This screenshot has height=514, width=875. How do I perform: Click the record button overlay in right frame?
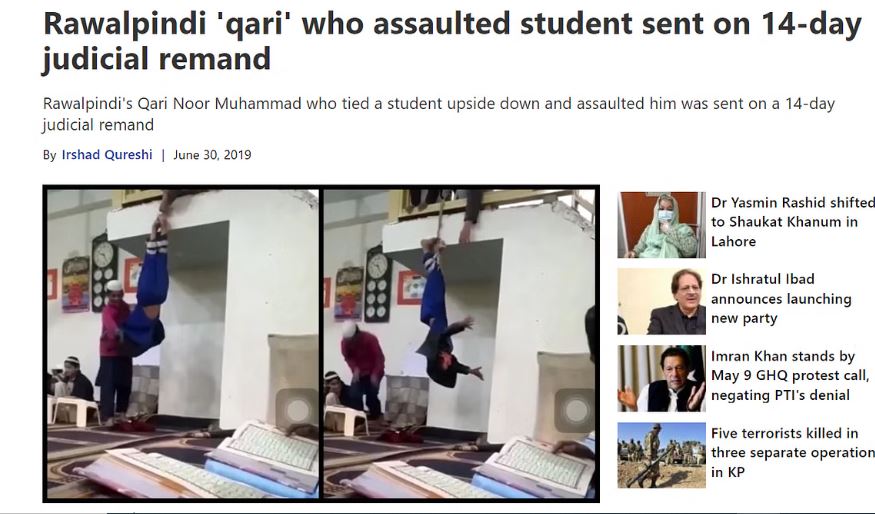[575, 411]
